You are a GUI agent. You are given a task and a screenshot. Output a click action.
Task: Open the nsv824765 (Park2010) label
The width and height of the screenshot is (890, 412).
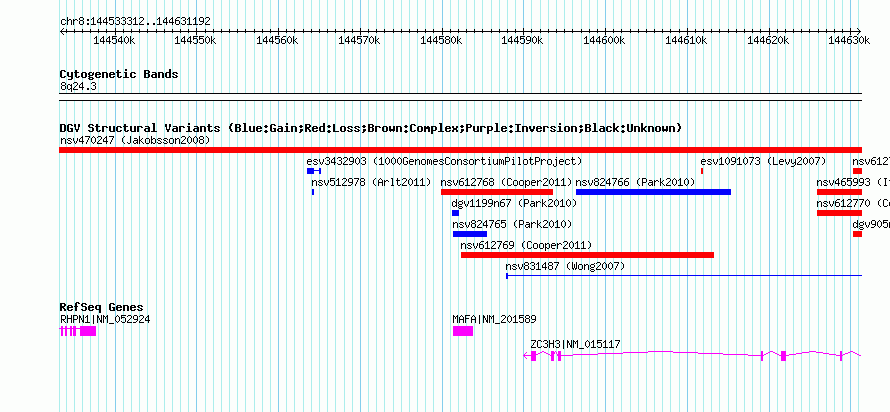pyautogui.click(x=513, y=224)
